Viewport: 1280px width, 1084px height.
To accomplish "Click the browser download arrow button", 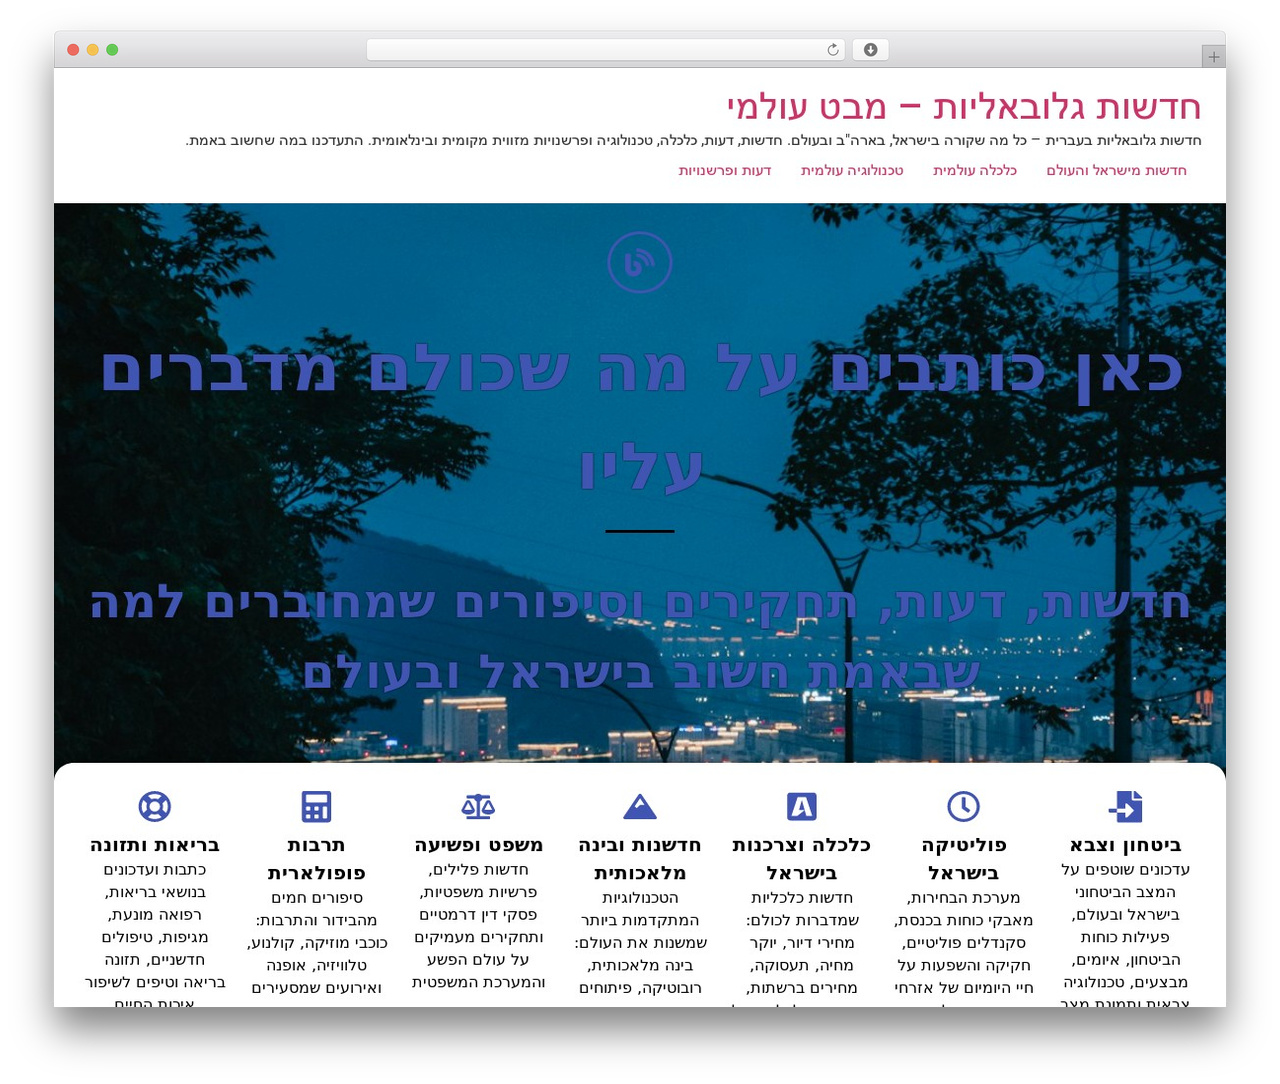I will [870, 50].
